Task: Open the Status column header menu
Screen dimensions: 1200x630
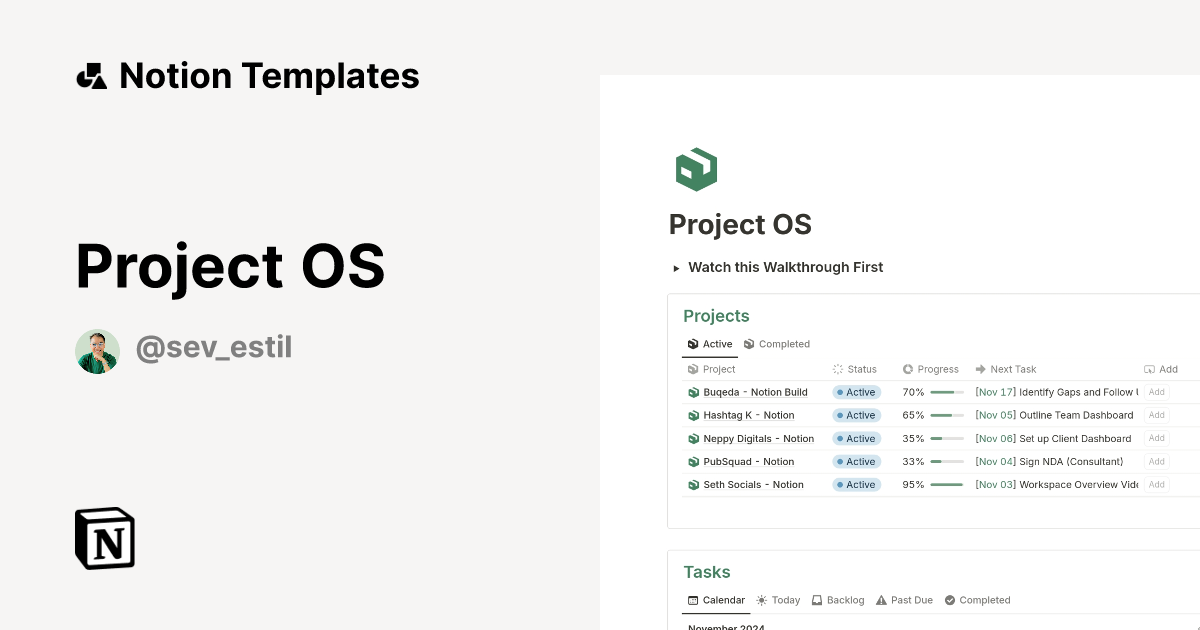Action: [855, 369]
